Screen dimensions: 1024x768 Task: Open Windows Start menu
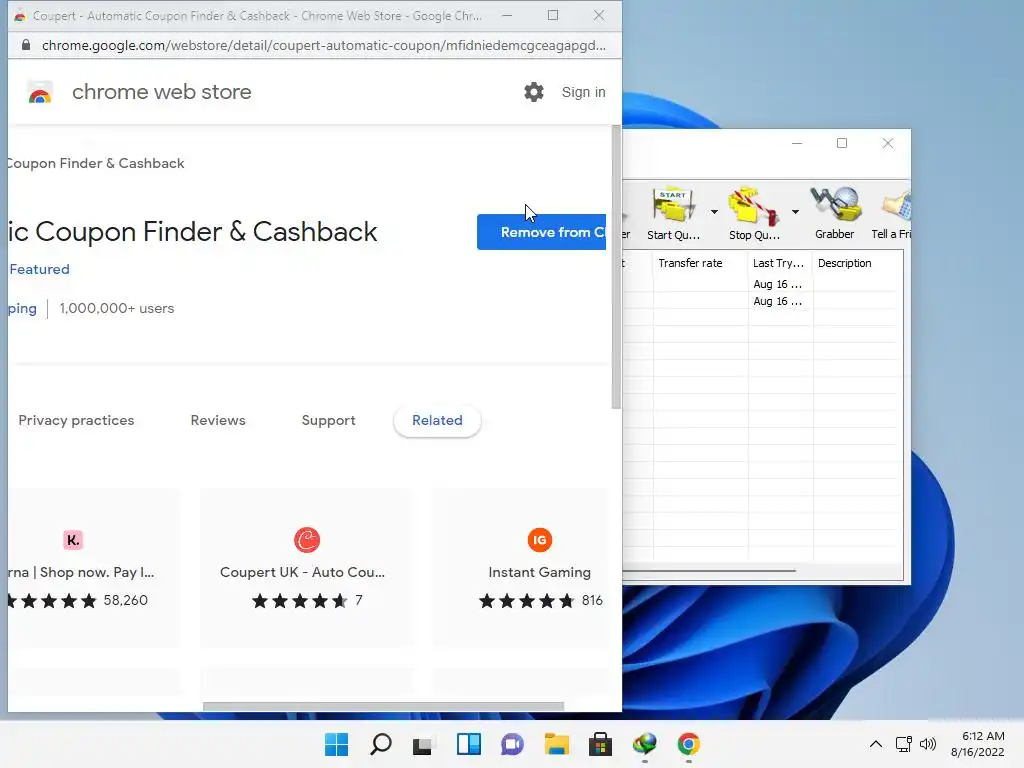click(336, 744)
